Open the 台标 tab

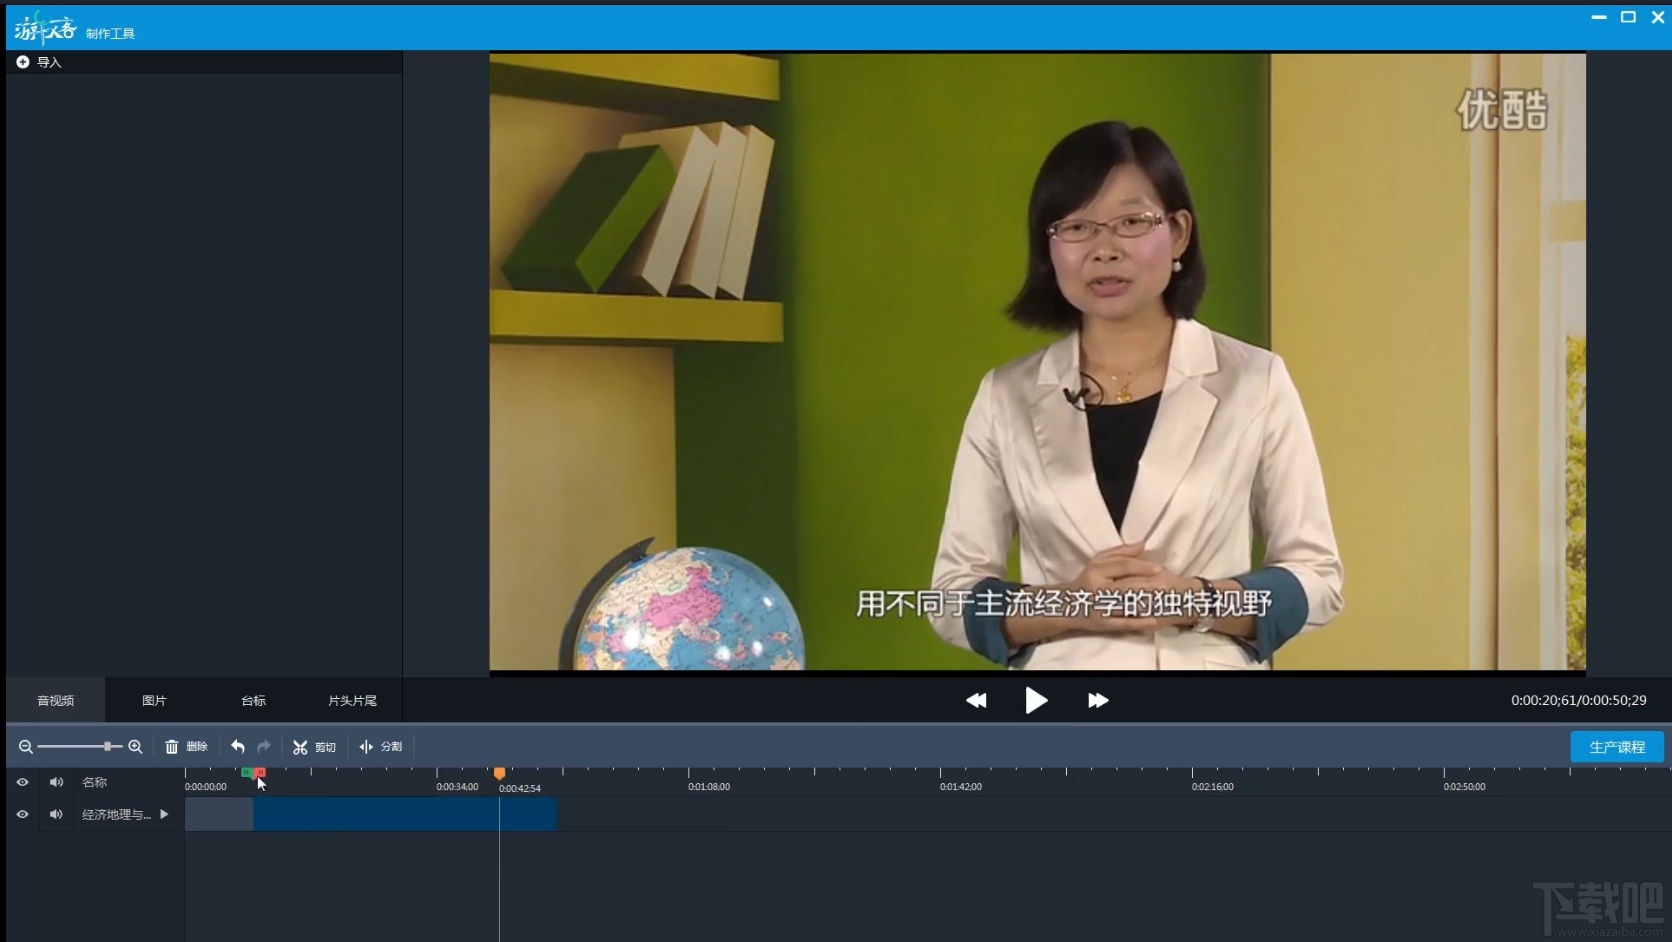pos(253,700)
